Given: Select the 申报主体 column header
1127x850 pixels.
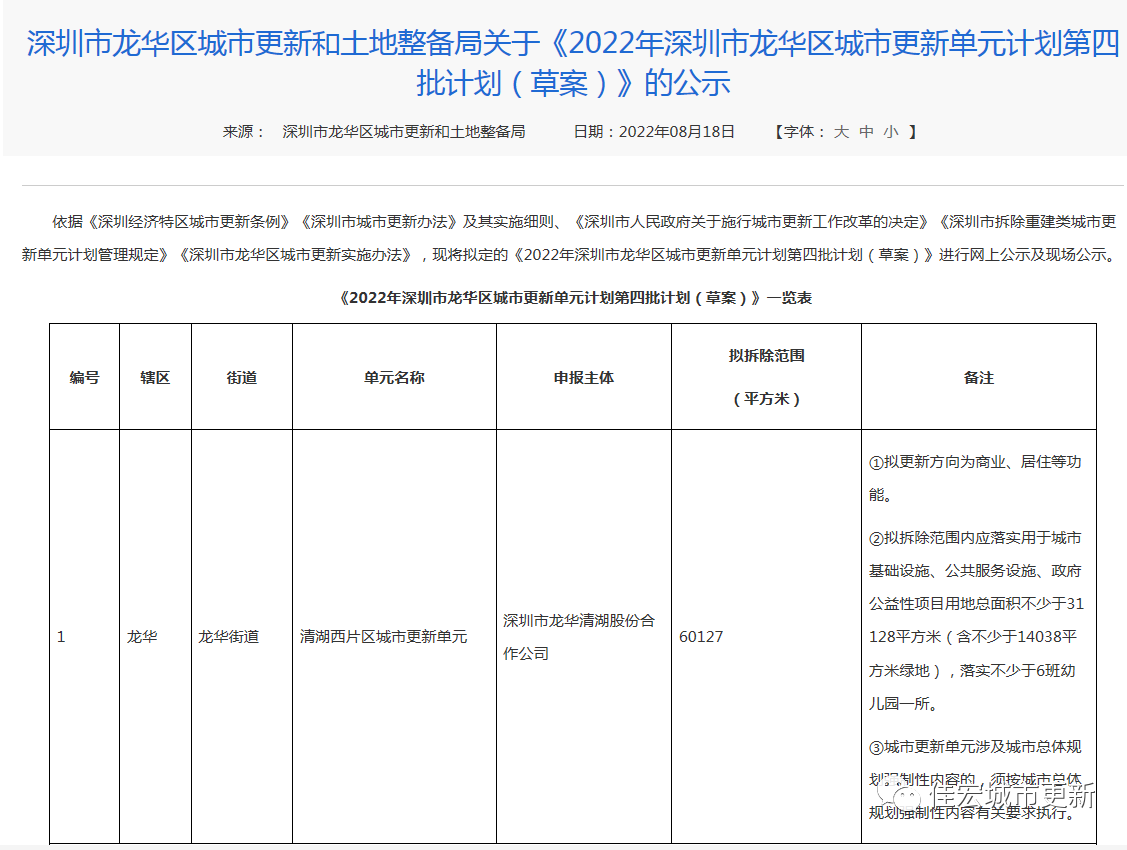Looking at the screenshot, I should click(x=583, y=377).
